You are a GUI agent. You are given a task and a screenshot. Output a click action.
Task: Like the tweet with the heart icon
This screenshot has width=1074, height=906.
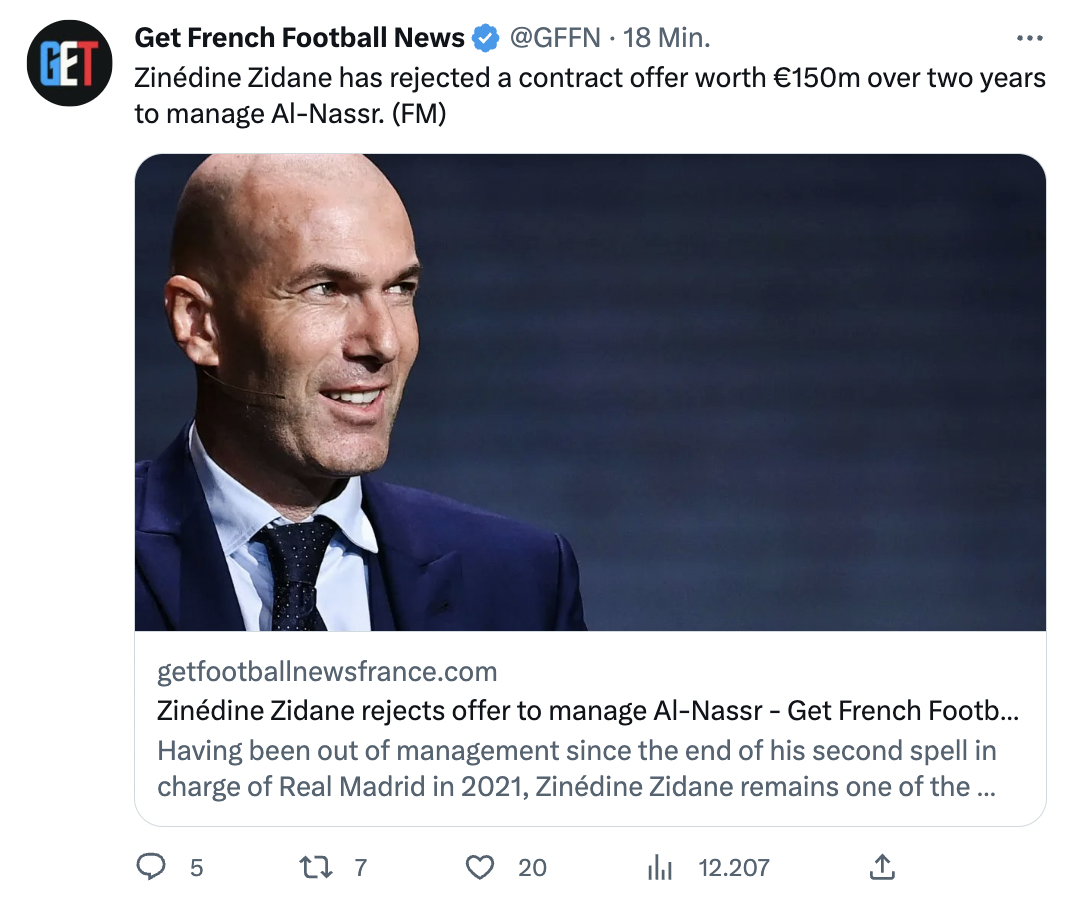(x=480, y=866)
